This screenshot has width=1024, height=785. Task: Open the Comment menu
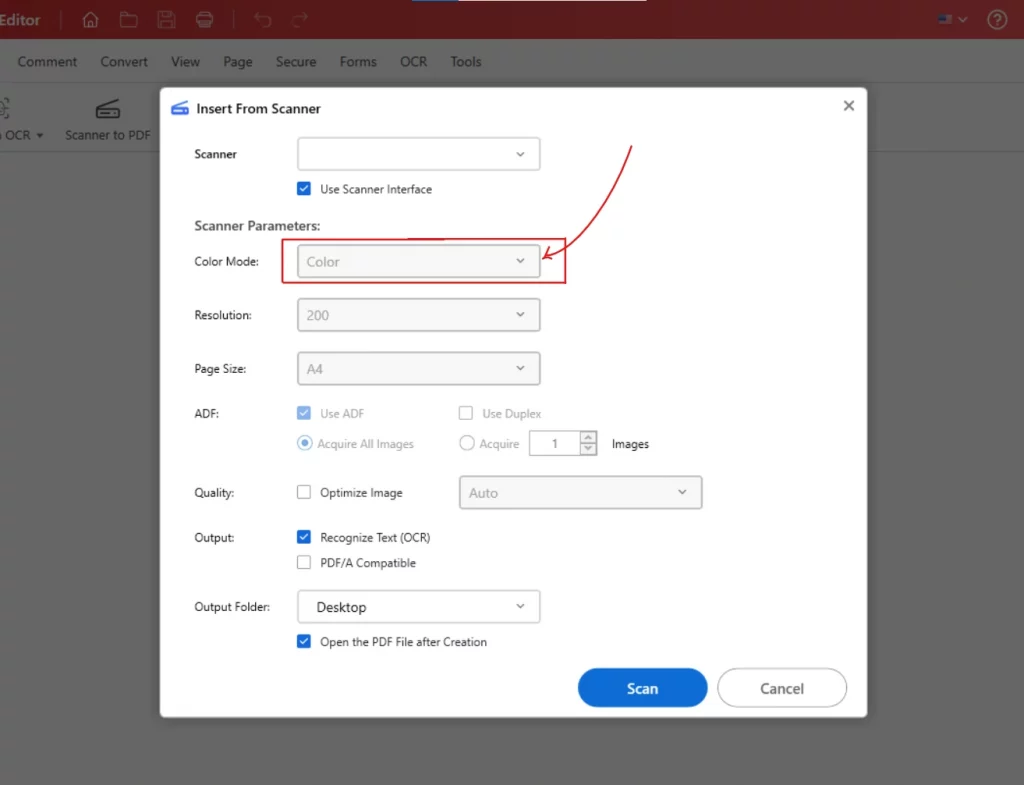pos(47,61)
